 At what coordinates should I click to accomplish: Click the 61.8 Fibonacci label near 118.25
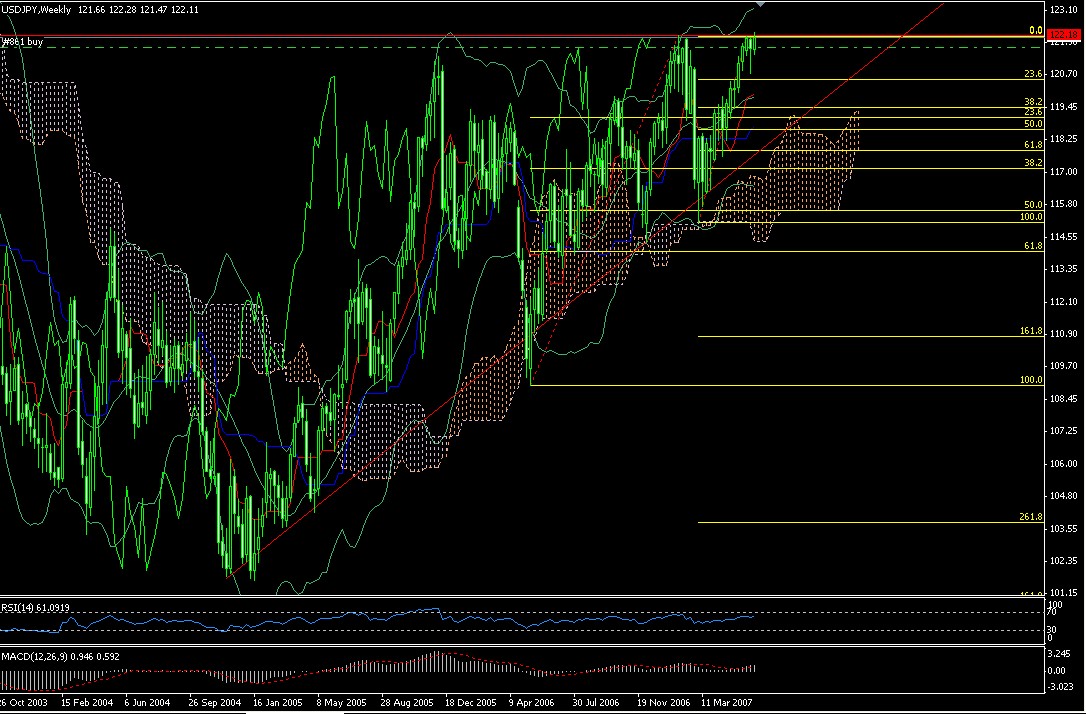[1033, 145]
